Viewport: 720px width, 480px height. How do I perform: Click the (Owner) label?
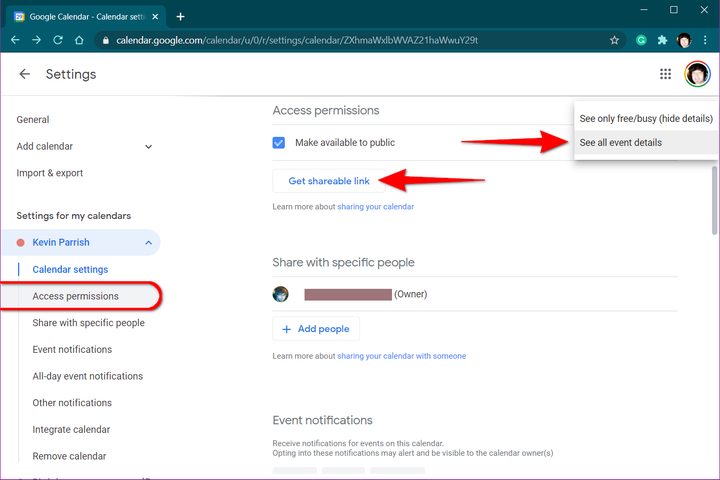coord(411,294)
